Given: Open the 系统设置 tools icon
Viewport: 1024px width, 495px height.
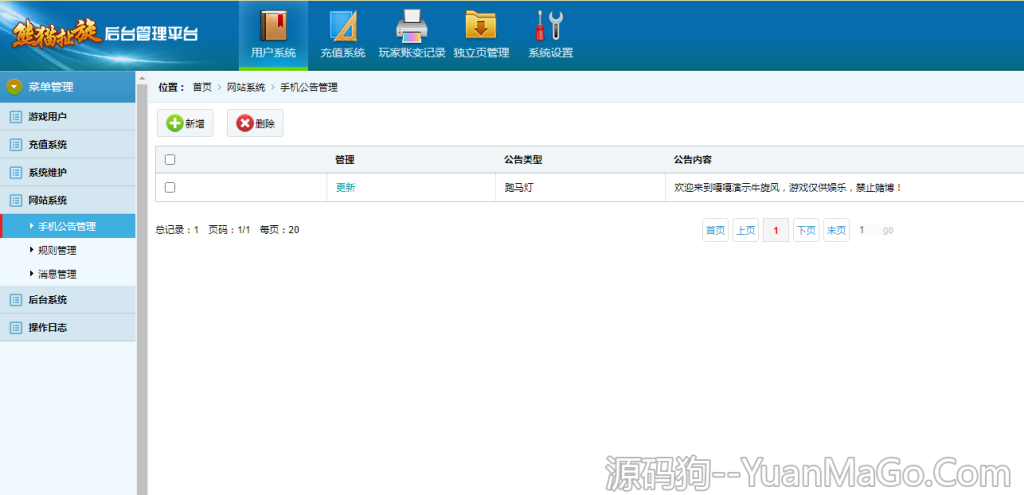Looking at the screenshot, I should click(x=551, y=26).
